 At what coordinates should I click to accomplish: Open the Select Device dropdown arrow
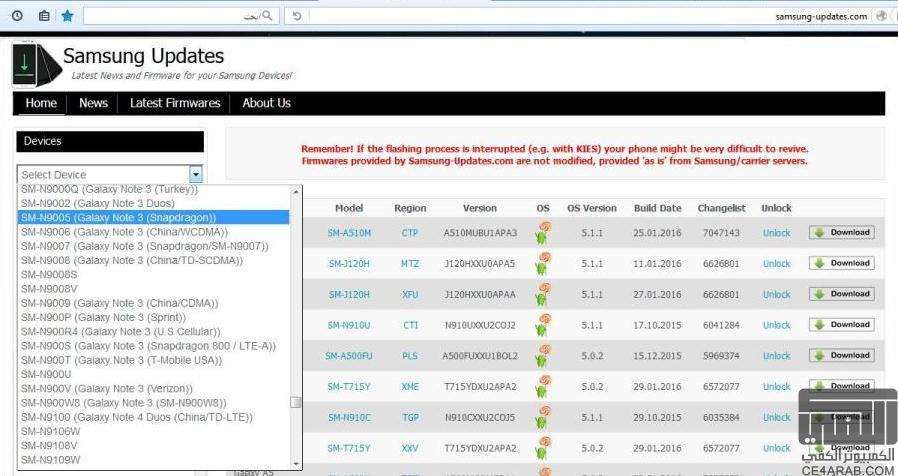196,174
